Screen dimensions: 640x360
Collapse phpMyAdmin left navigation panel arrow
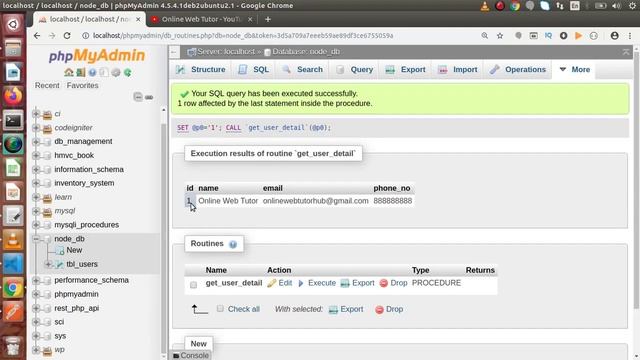(174, 52)
